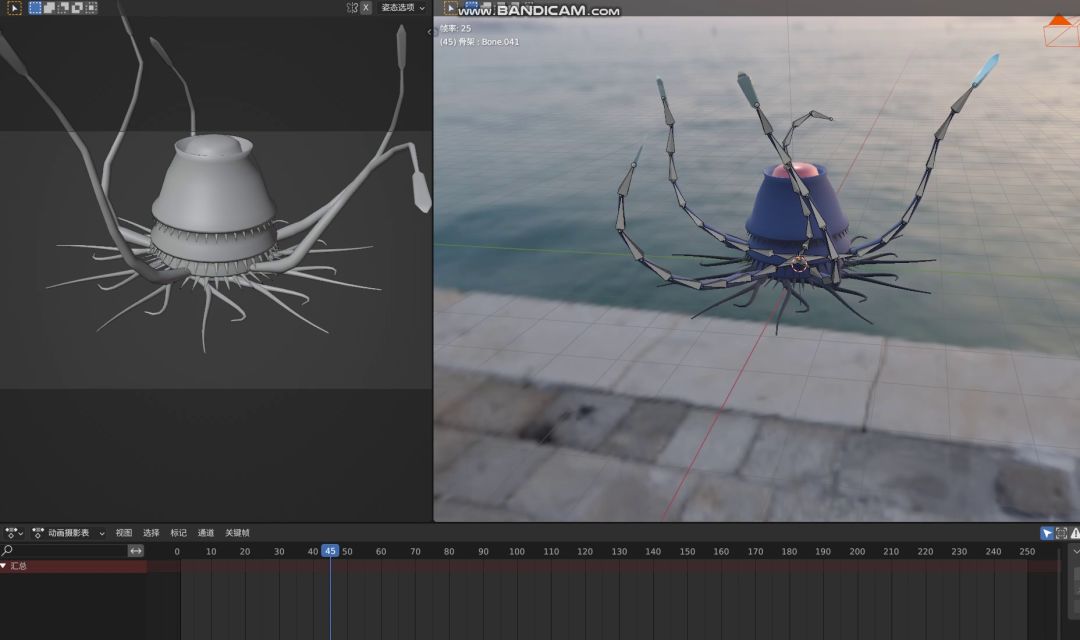Open the 姿态选项 dropdown
Image resolution: width=1080 pixels, height=640 pixels.
pyautogui.click(x=402, y=8)
